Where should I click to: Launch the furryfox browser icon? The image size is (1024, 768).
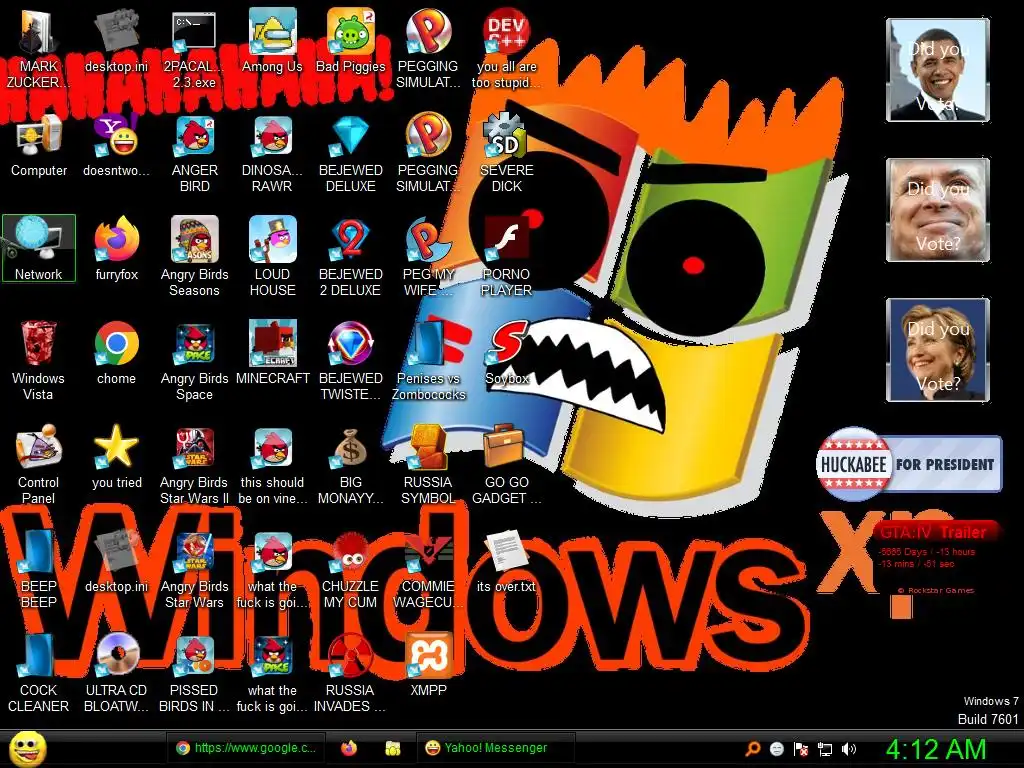116,248
